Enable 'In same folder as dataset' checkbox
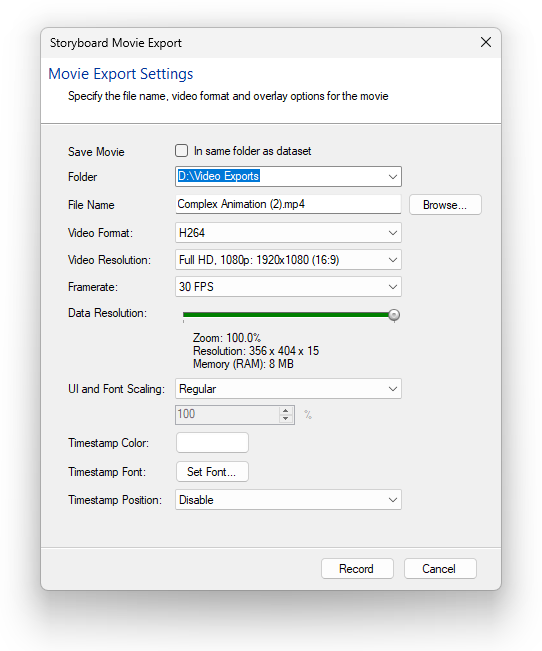This screenshot has width=542, height=651. coord(181,151)
